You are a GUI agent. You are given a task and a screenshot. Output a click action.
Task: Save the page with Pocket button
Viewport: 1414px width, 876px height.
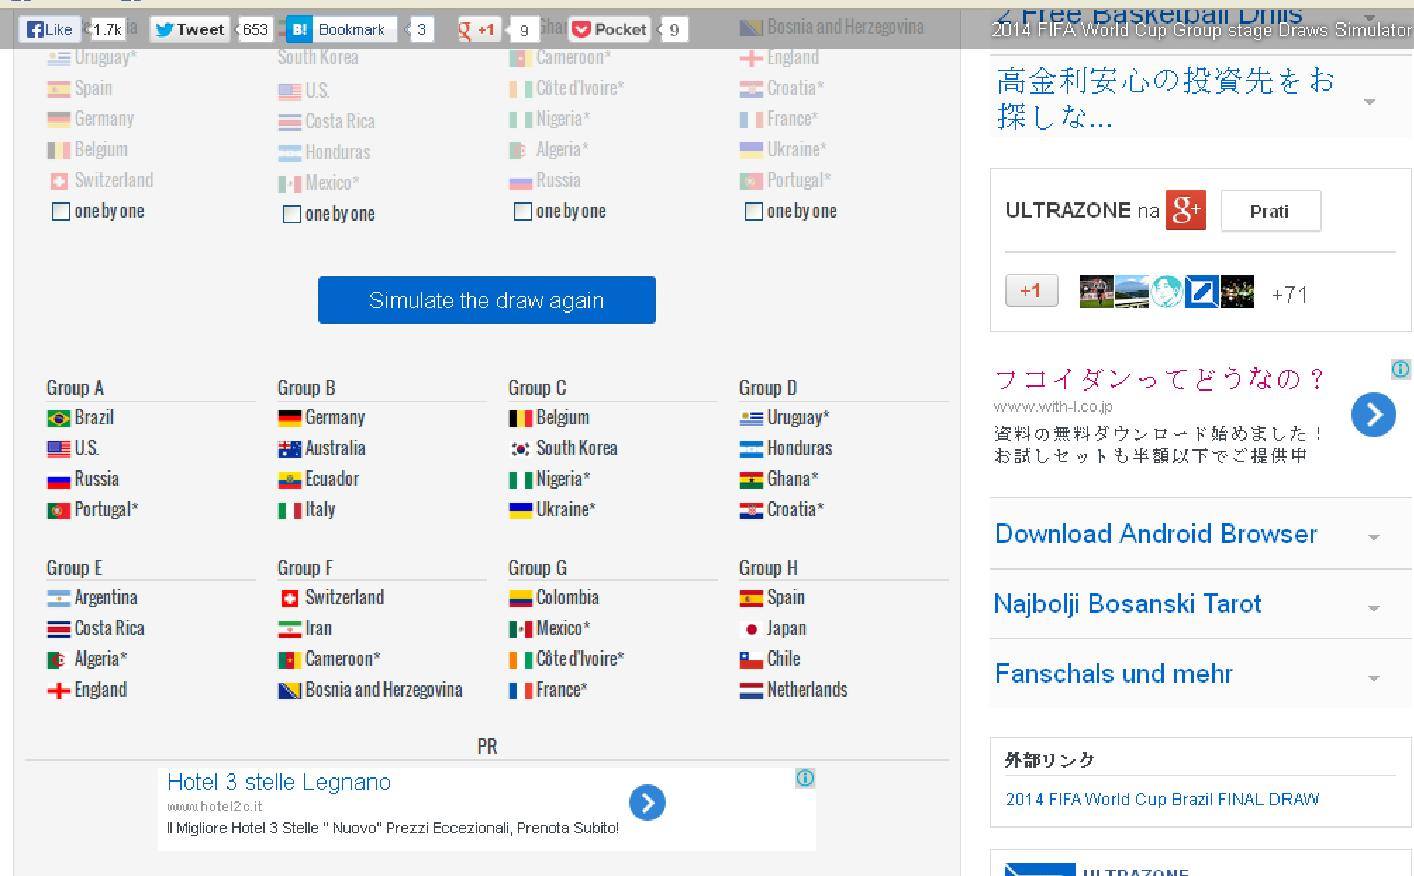click(610, 29)
